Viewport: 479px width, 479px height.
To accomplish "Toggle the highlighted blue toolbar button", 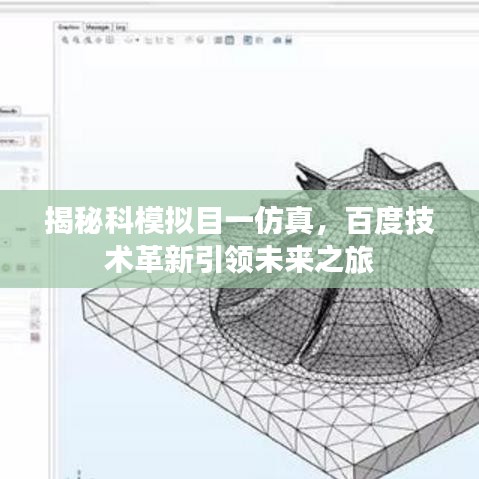I will [x=248, y=40].
